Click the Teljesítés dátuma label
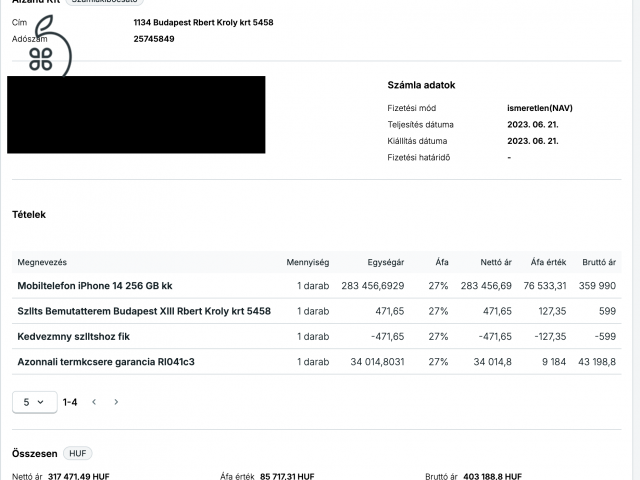Screen dimensions: 640x480 [420, 124]
